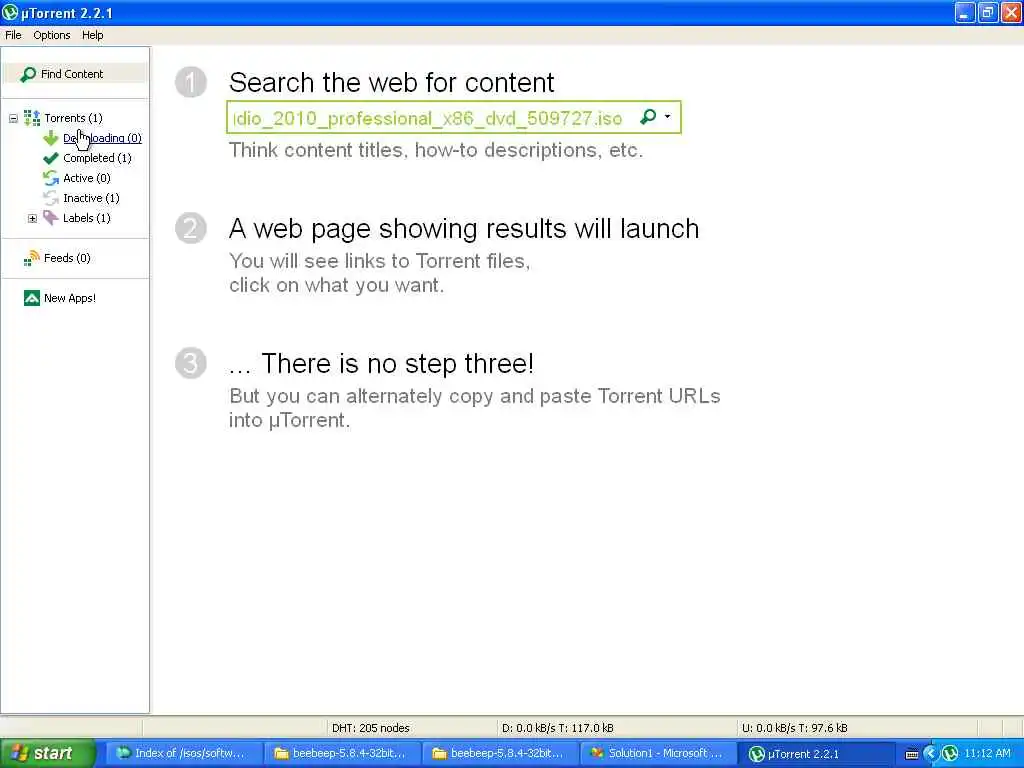
Task: Open the Downloading (0) list
Action: 102,138
